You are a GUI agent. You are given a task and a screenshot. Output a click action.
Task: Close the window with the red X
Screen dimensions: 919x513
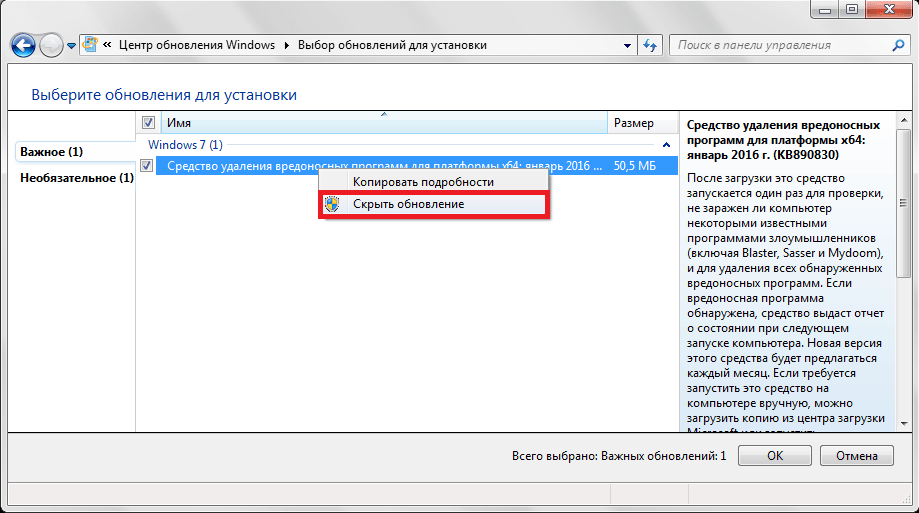click(889, 9)
